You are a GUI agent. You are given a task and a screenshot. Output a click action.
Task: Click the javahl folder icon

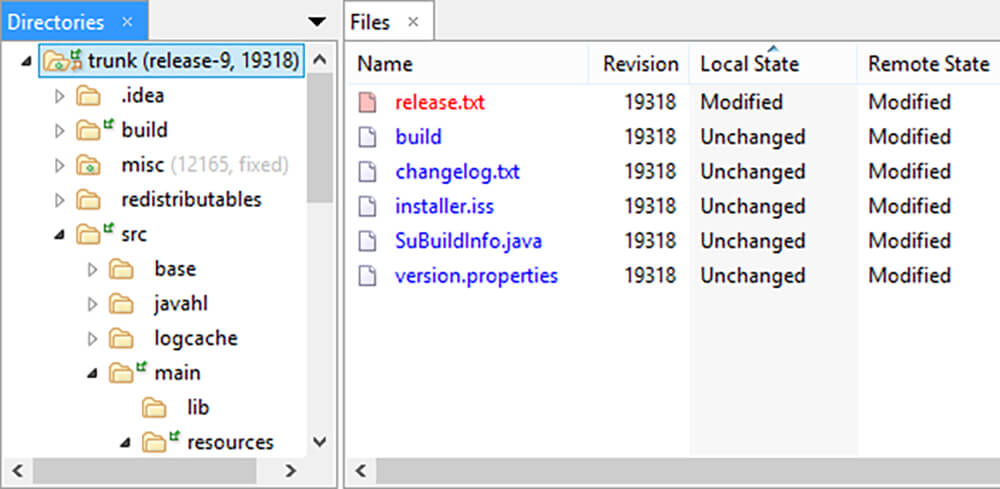(121, 304)
